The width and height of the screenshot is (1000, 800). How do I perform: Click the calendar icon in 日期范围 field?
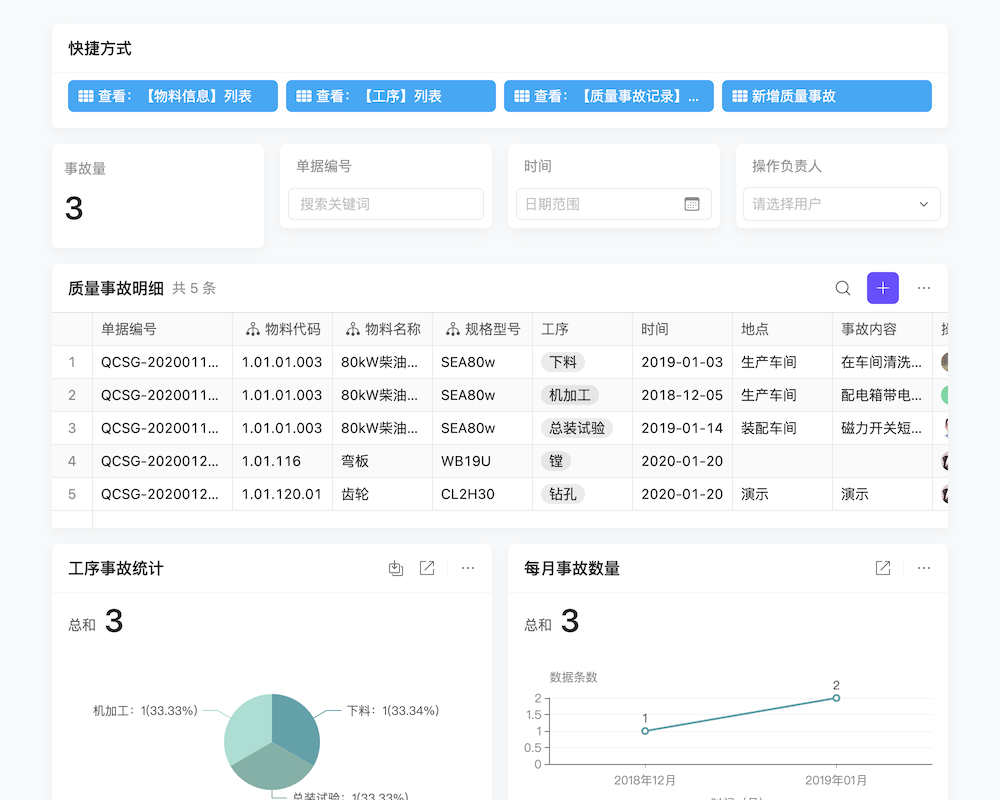tap(691, 204)
